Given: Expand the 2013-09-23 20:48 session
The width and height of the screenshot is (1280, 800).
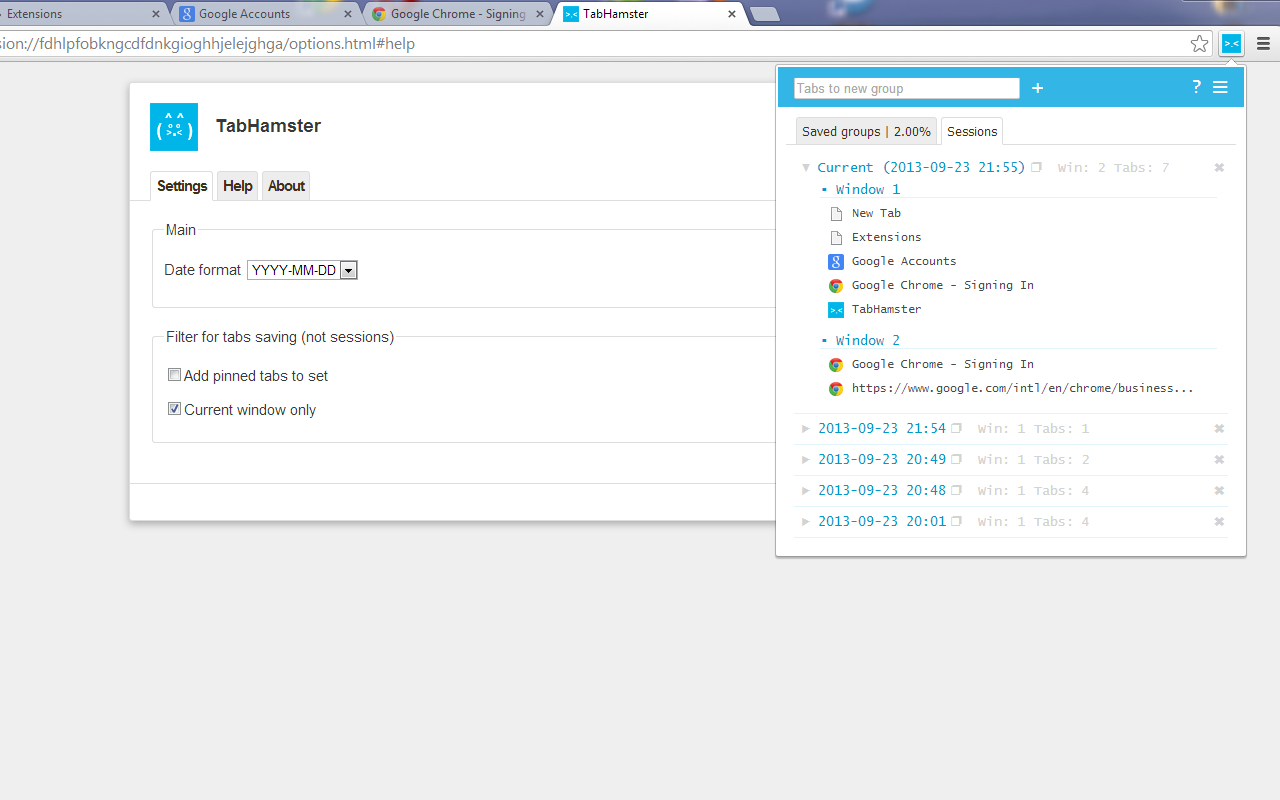Looking at the screenshot, I should pos(806,491).
